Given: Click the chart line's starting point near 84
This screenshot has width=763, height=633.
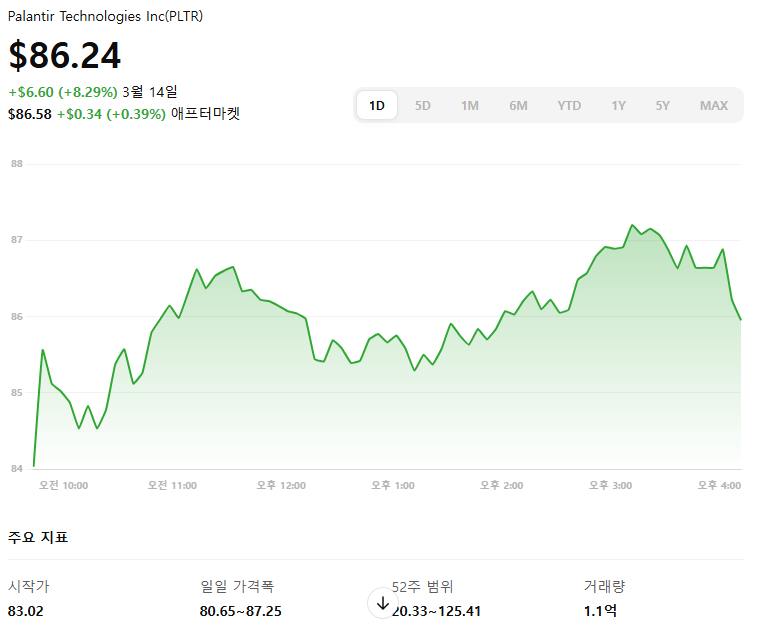Looking at the screenshot, I should click(x=34, y=466).
